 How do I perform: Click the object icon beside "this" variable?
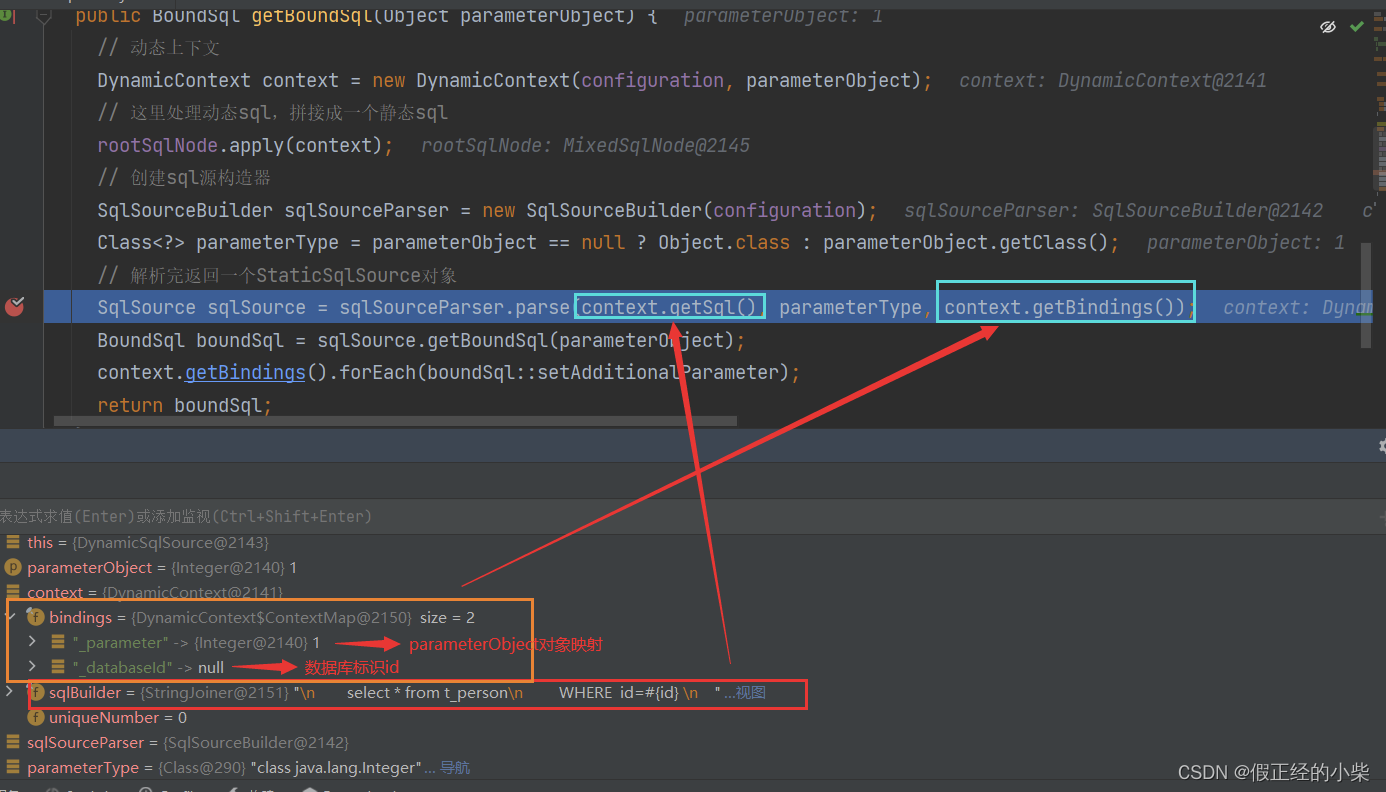click(13, 542)
